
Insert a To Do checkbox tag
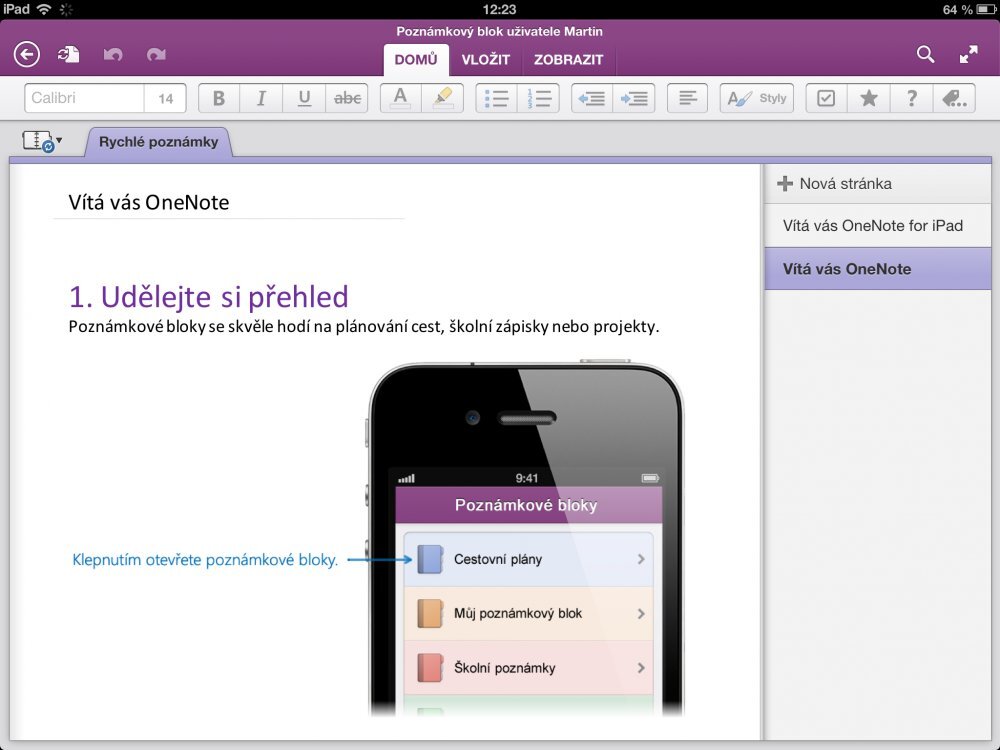click(x=825, y=97)
